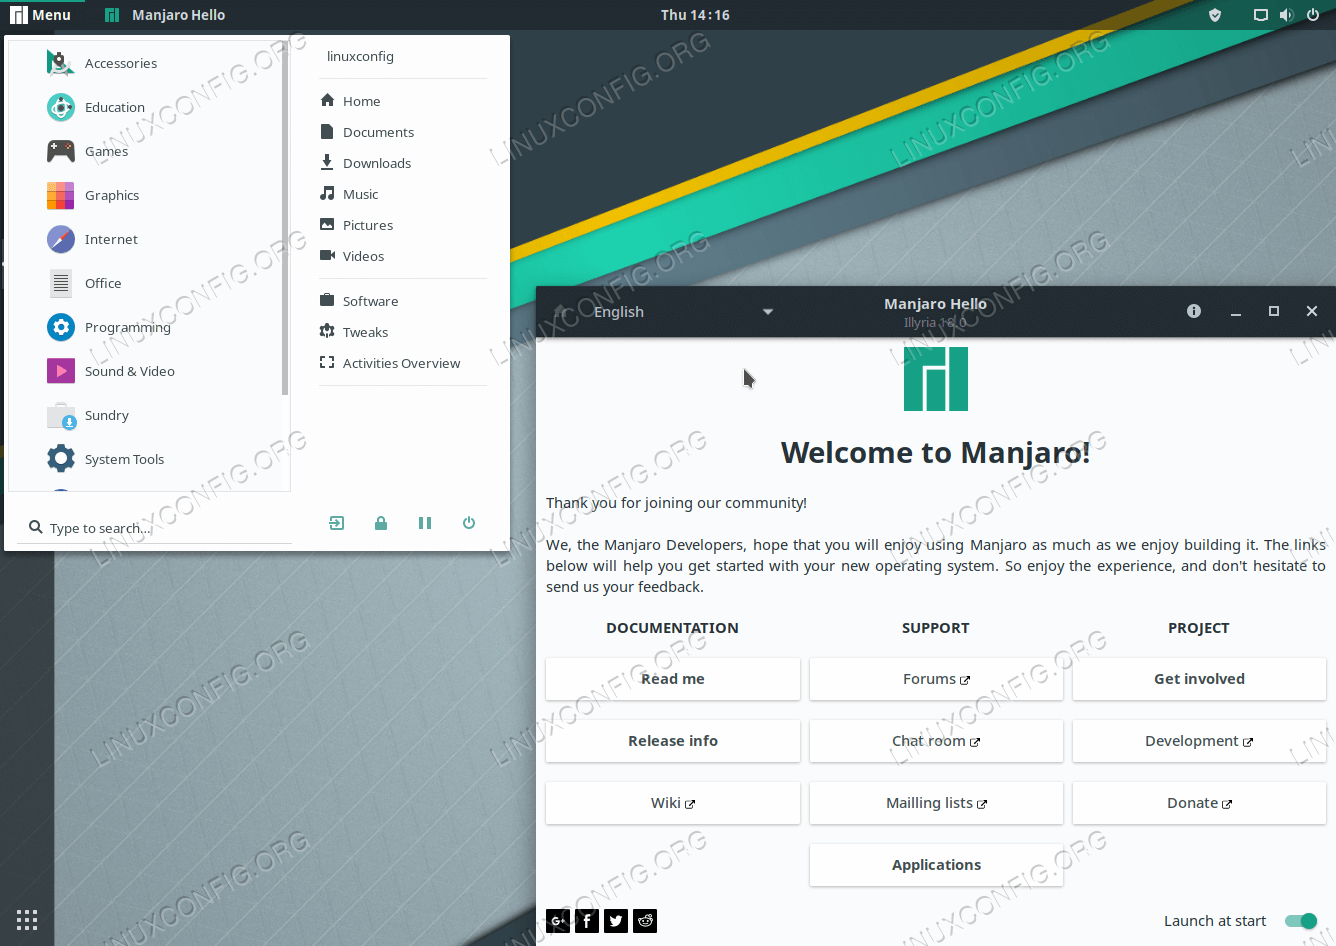Open the Accessories category icon
Screen dimensions: 1336x946
60,63
